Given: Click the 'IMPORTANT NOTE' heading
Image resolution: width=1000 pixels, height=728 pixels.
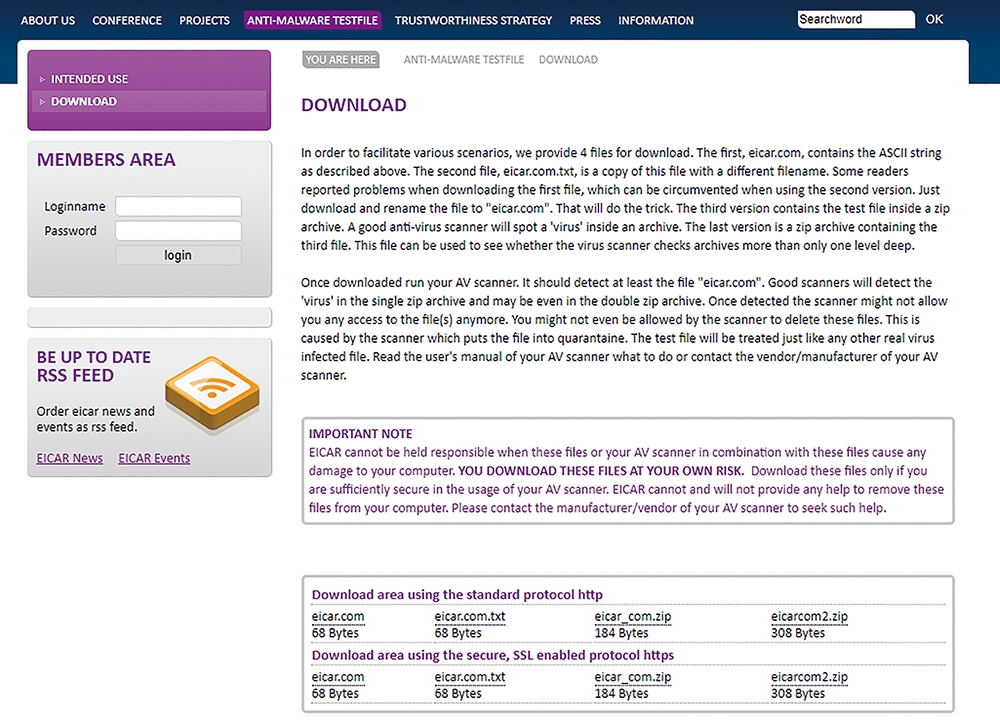Looking at the screenshot, I should tap(360, 434).
